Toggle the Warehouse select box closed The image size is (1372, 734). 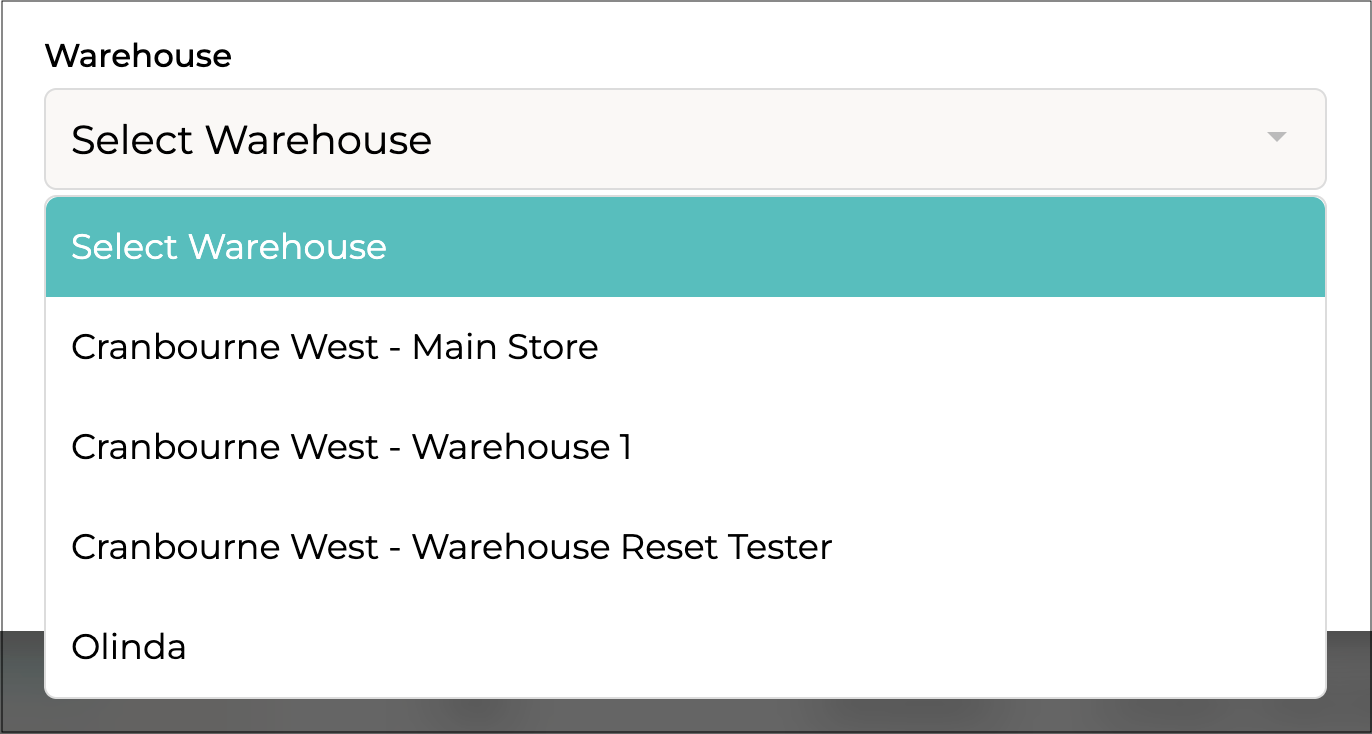click(685, 139)
